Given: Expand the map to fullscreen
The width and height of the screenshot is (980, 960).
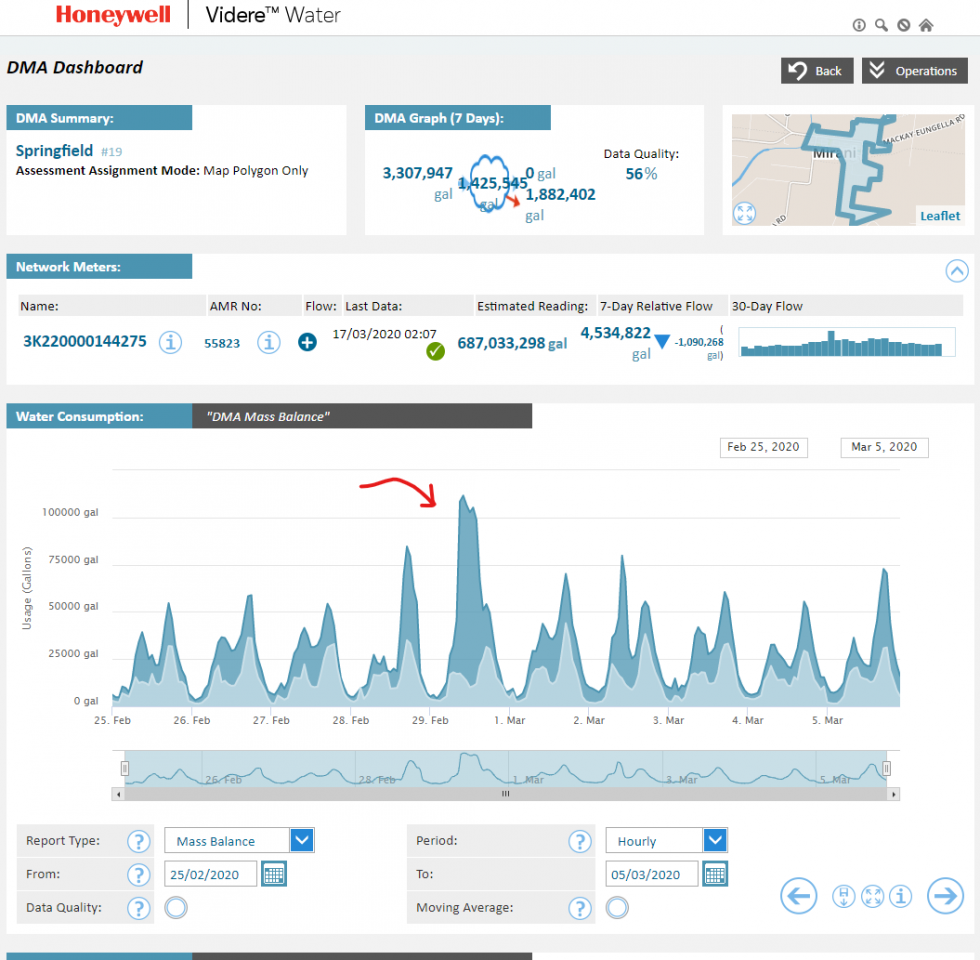Looking at the screenshot, I should [744, 213].
